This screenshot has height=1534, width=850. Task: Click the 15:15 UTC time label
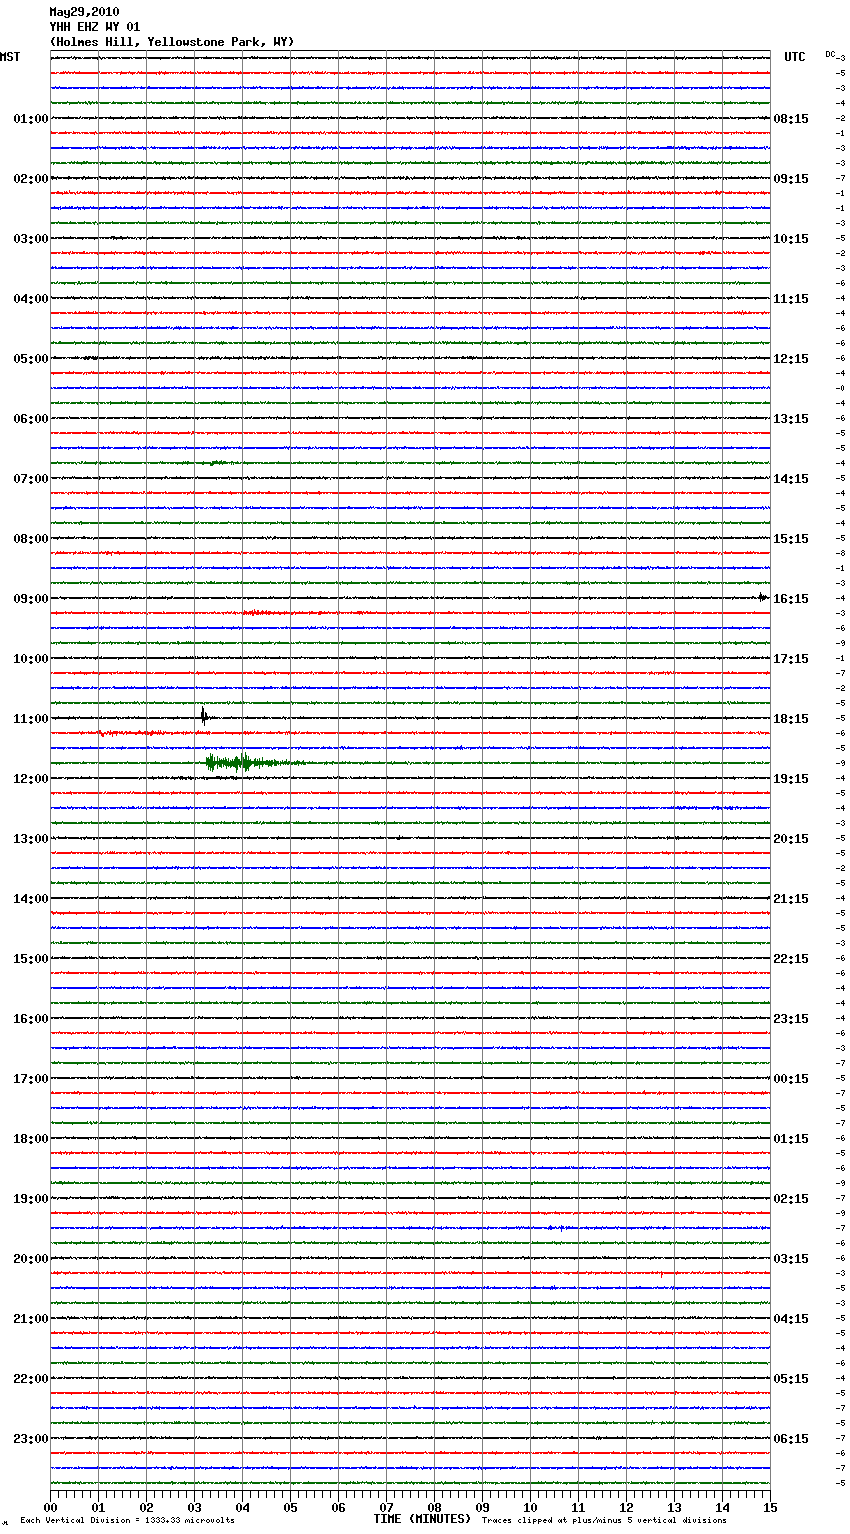click(x=791, y=539)
